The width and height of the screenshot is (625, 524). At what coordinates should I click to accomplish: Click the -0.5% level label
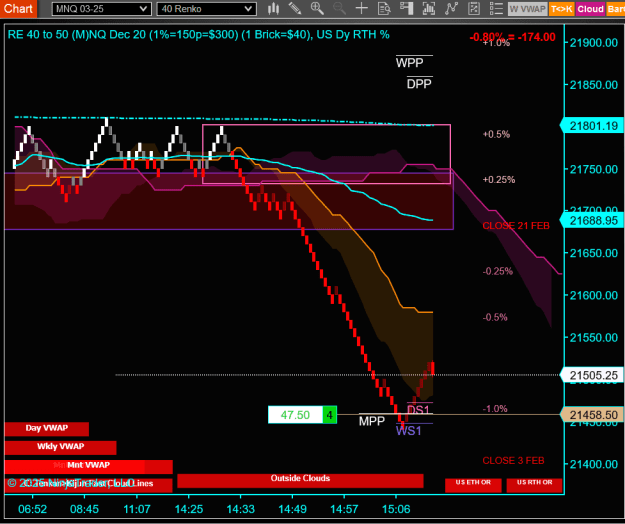[x=495, y=318]
